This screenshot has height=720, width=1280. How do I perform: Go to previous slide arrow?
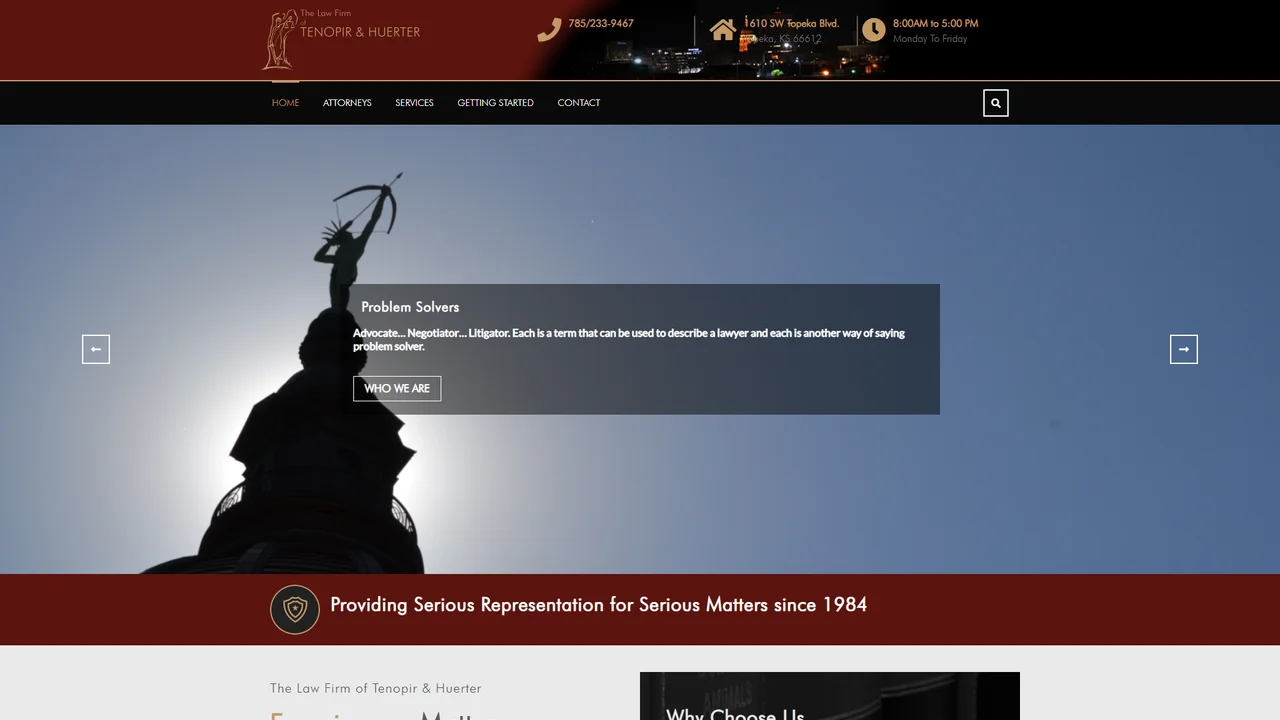pos(96,349)
